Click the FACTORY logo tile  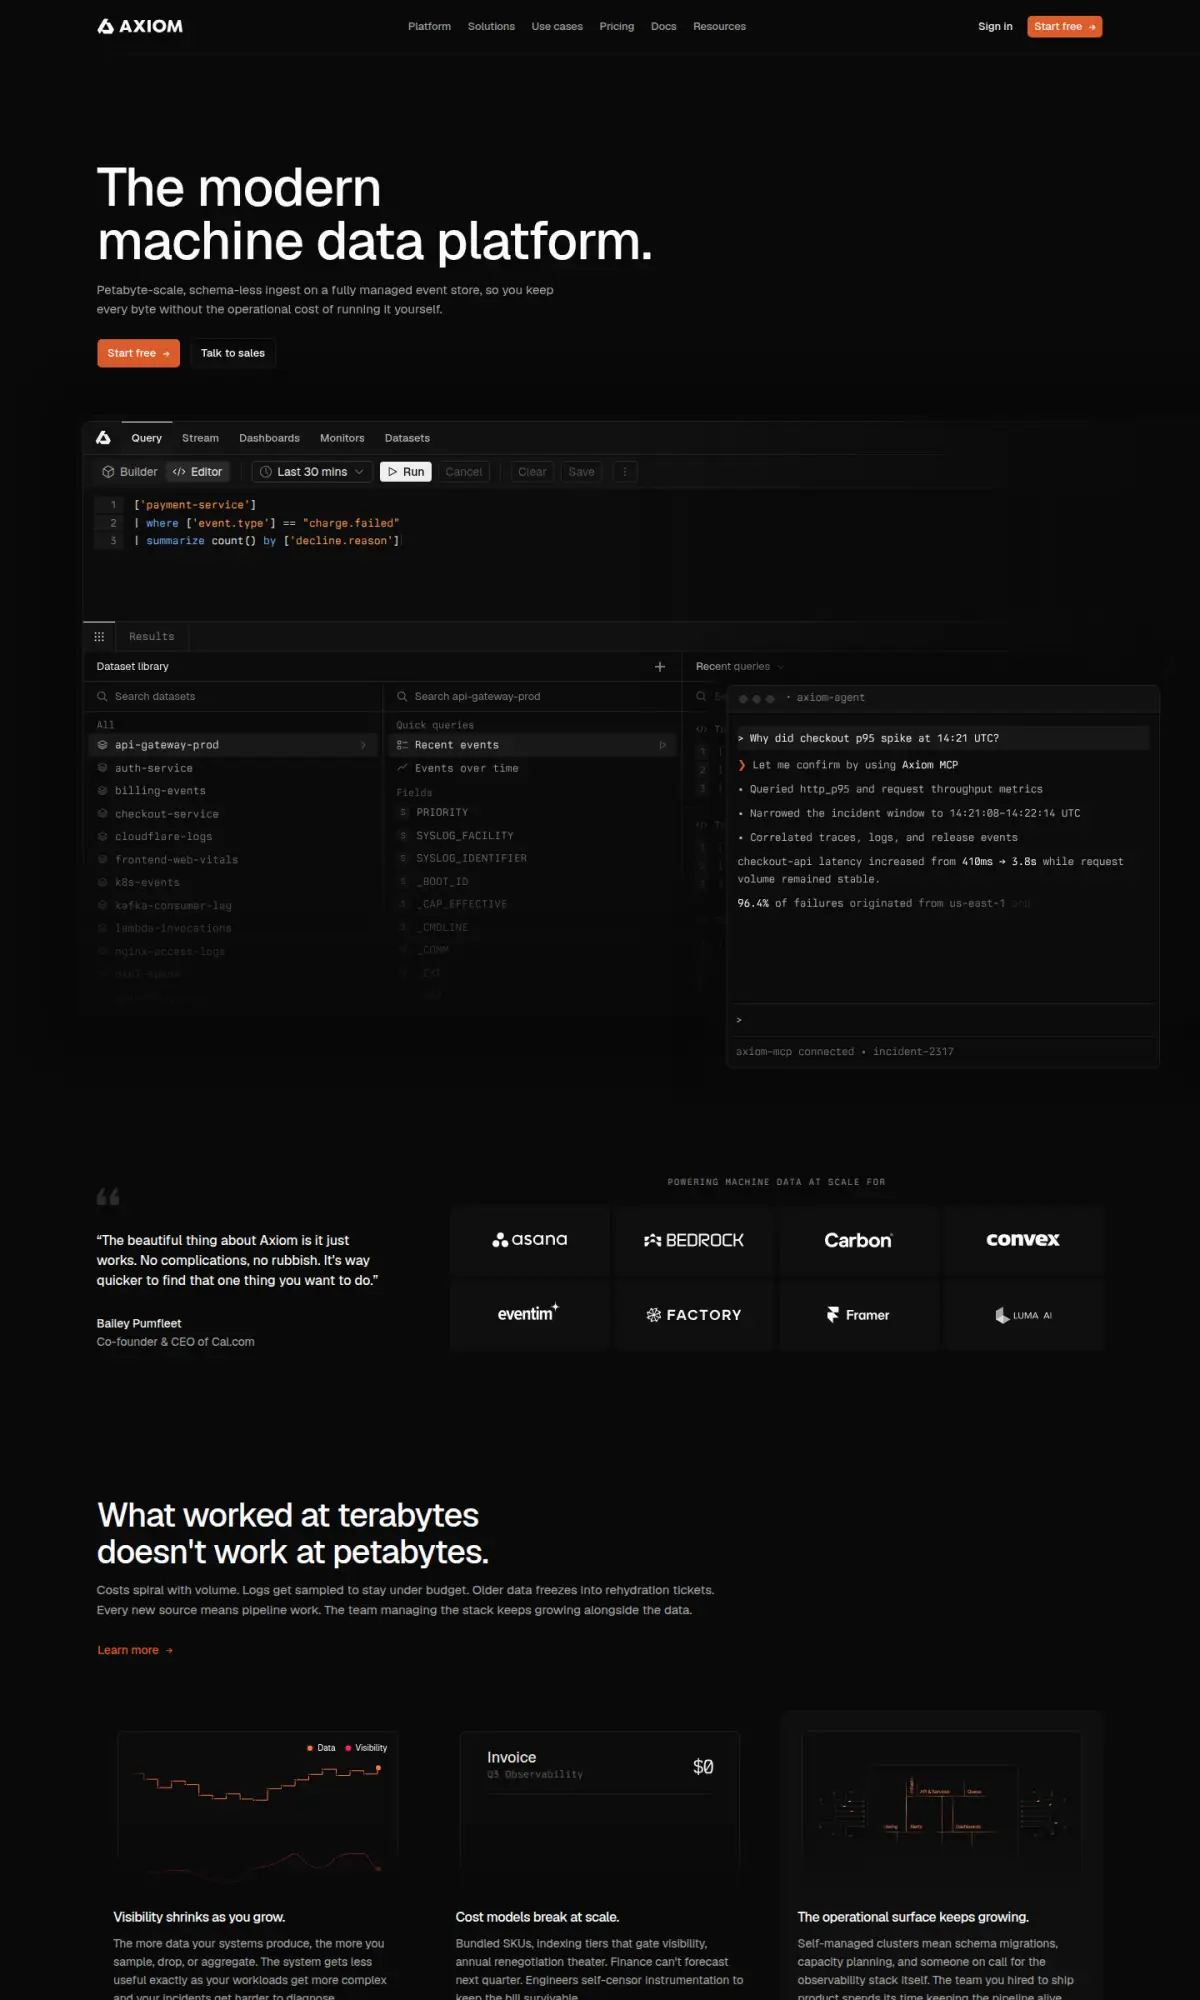[694, 1315]
